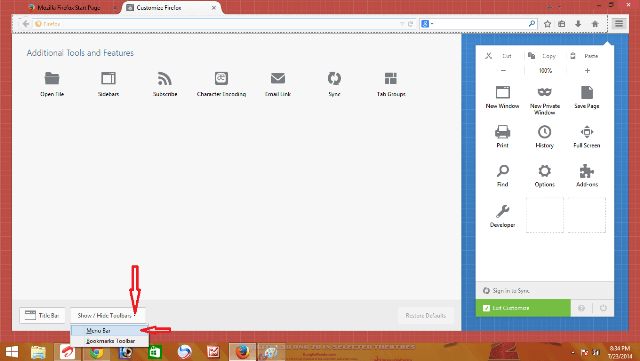The image size is (640, 361).
Task: Click the bookmarks list icon in toolbar
Action: tap(562, 24)
